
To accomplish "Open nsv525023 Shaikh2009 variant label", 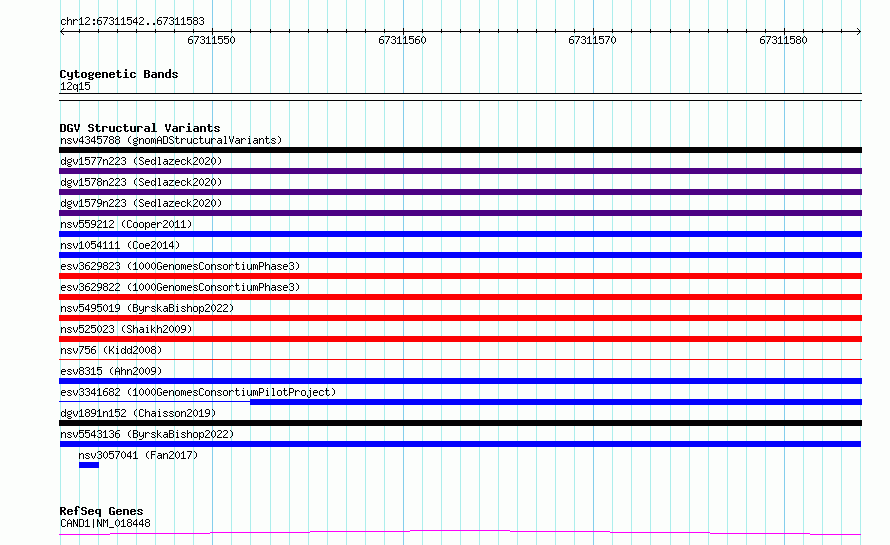I will pyautogui.click(x=126, y=329).
